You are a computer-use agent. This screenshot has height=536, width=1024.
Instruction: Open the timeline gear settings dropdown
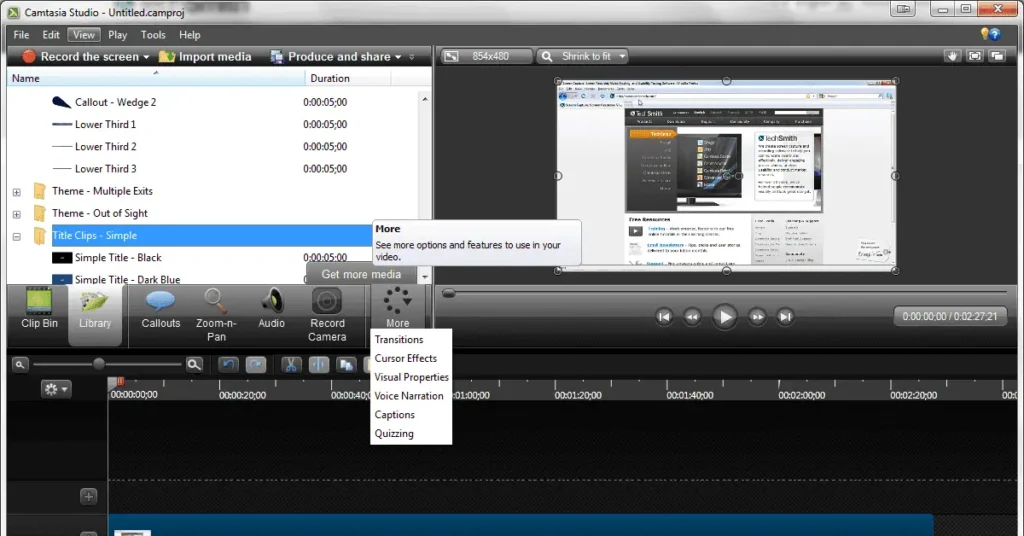point(56,389)
